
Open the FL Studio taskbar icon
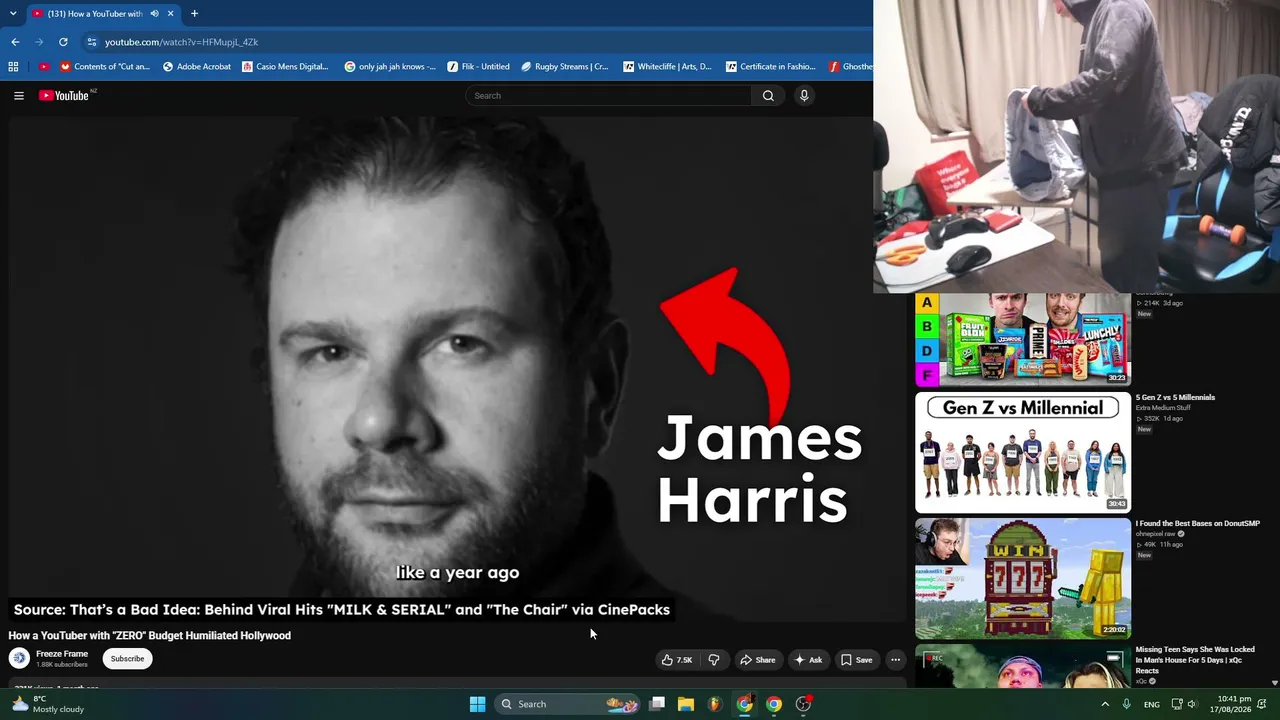pos(714,704)
